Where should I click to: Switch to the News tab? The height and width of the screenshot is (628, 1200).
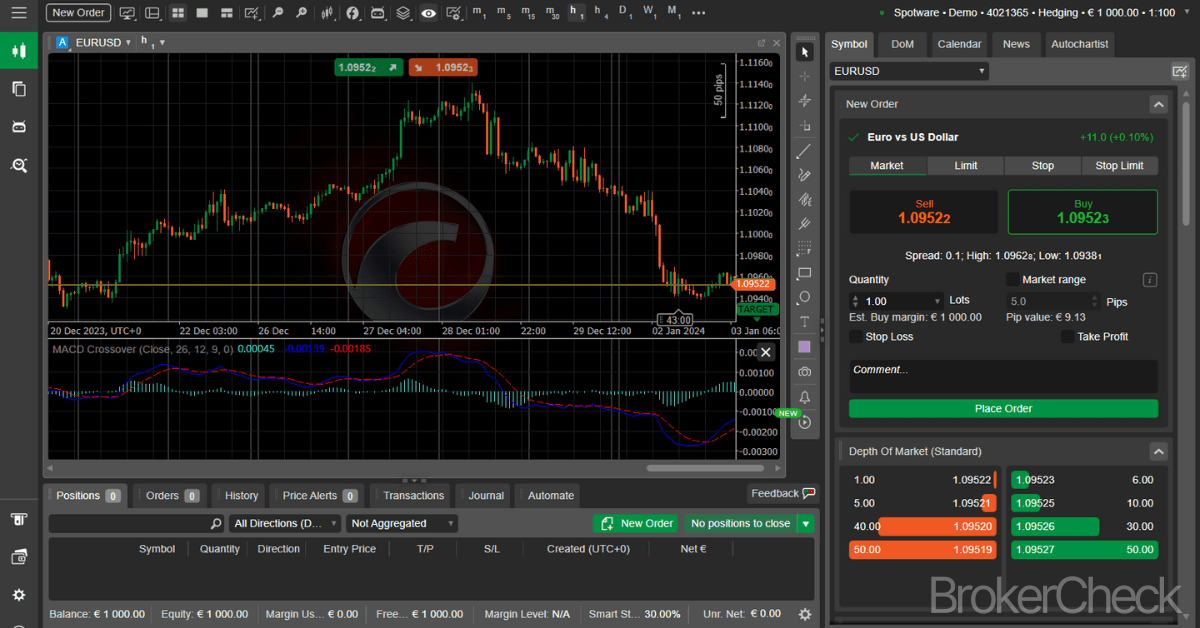1016,44
